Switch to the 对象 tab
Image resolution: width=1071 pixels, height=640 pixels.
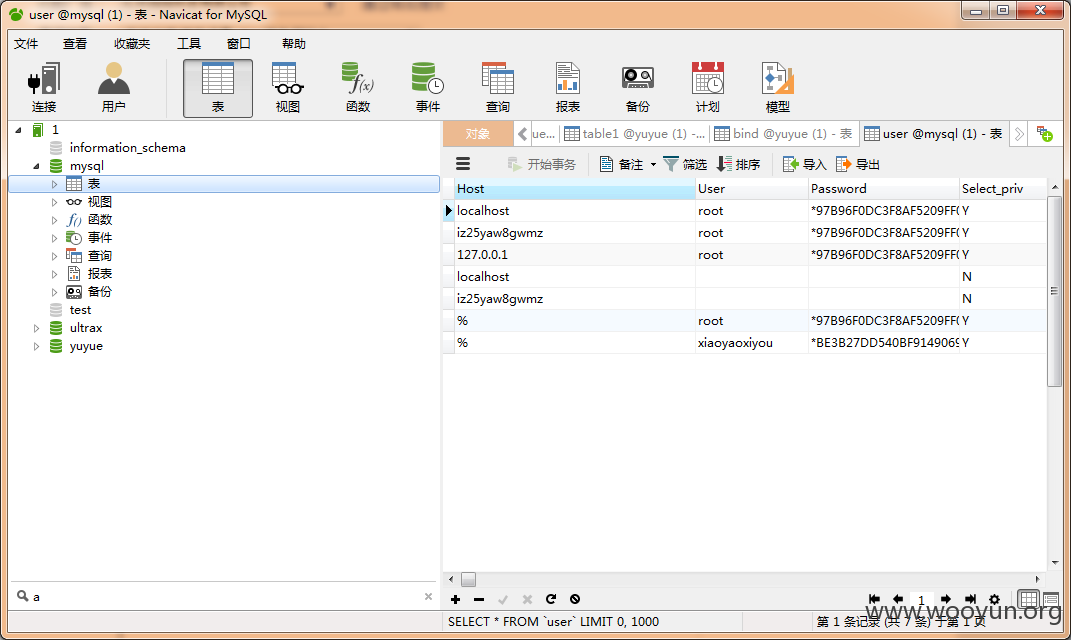click(x=478, y=134)
